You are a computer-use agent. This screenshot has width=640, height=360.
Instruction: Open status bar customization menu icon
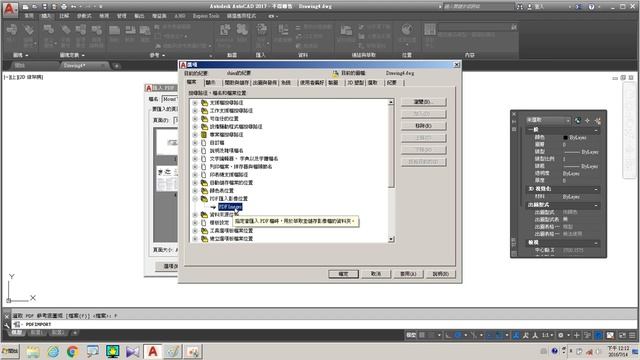click(x=632, y=335)
